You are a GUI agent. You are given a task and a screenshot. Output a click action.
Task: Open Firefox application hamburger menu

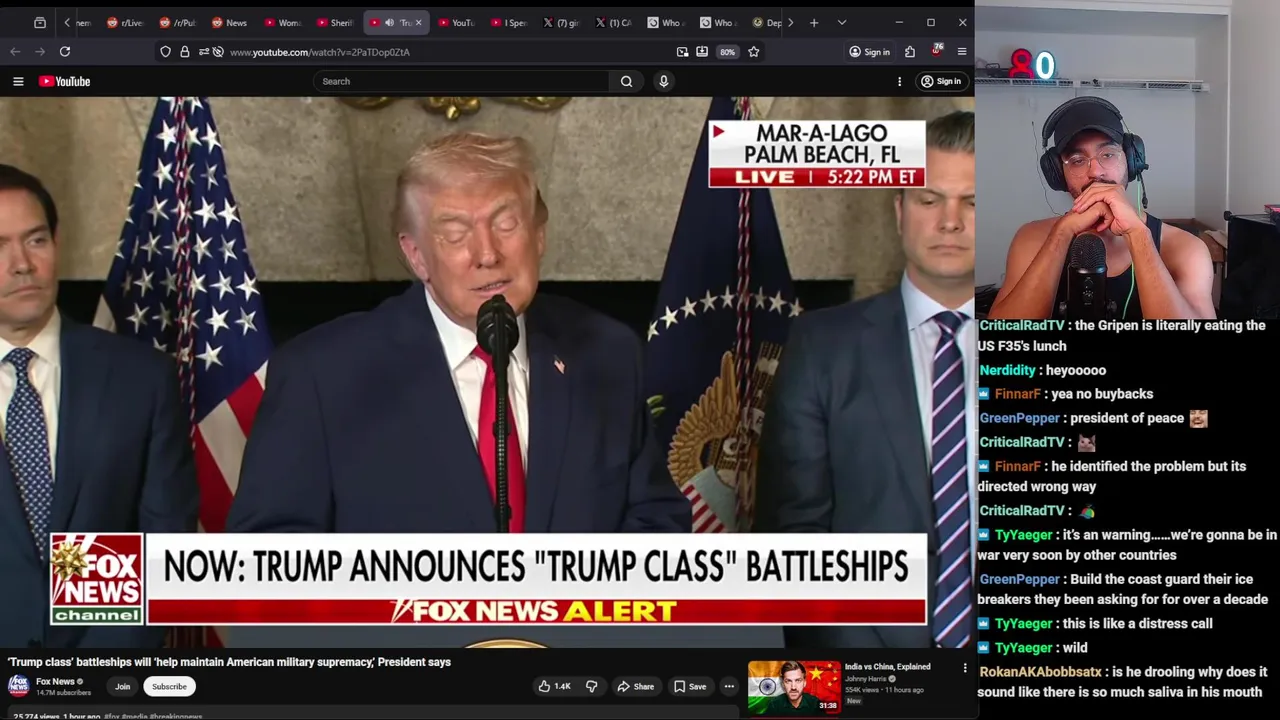coord(962,52)
